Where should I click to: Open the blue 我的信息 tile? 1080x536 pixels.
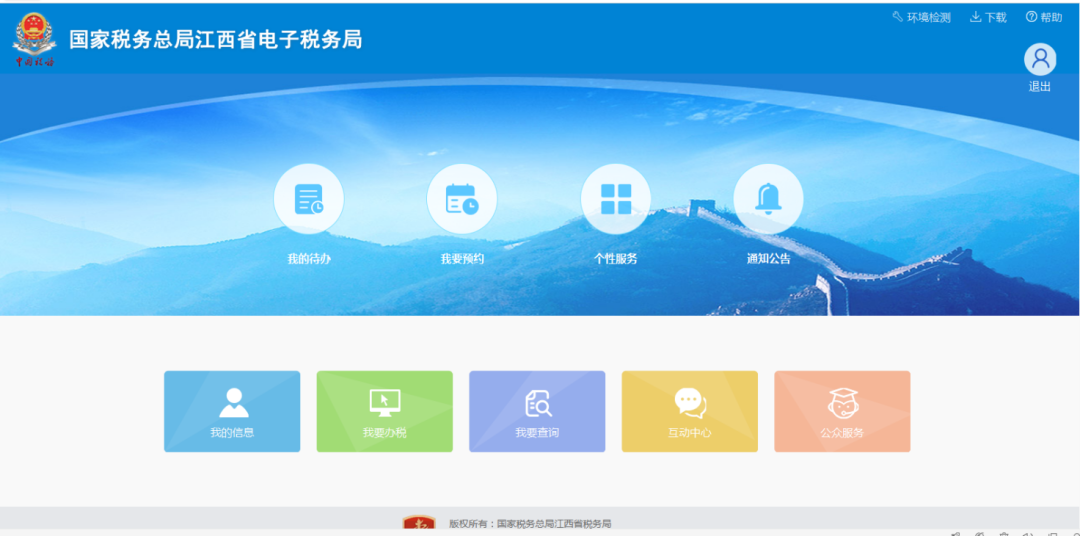click(x=232, y=411)
